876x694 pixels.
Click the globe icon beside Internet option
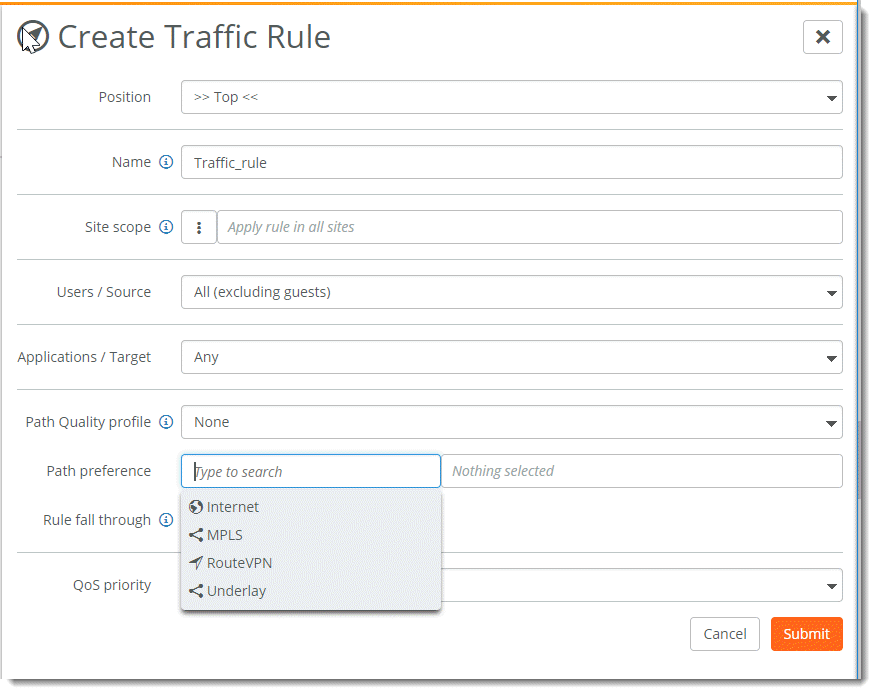pos(196,506)
